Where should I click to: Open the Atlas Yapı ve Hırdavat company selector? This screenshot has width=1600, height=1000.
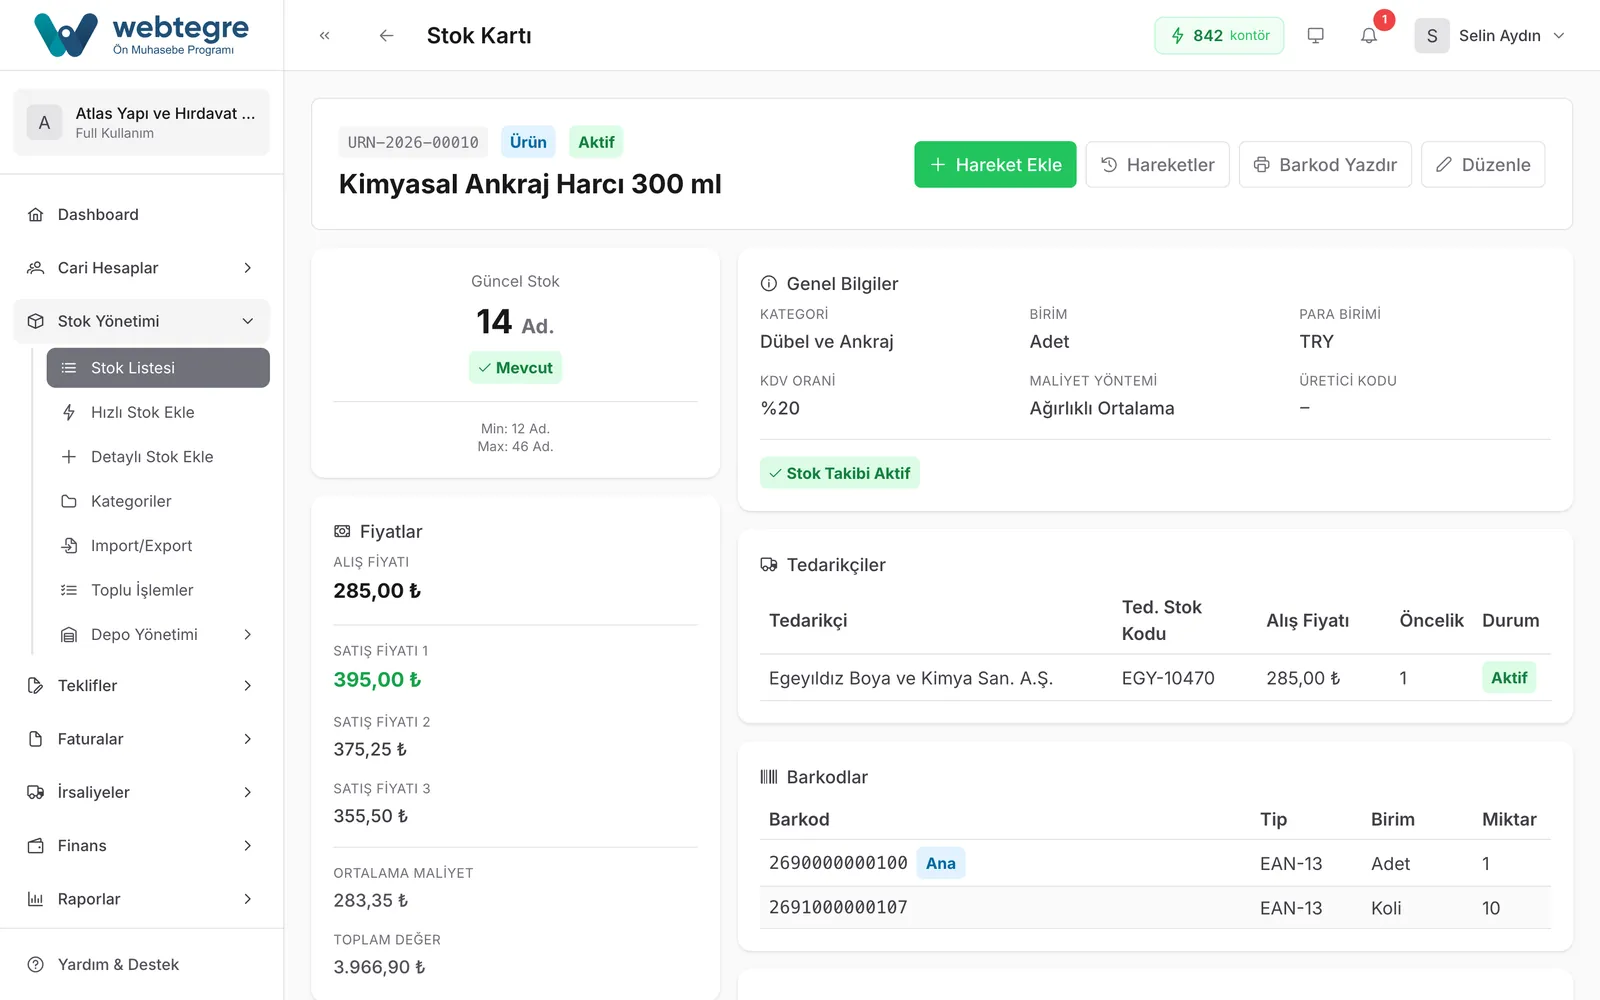(142, 123)
